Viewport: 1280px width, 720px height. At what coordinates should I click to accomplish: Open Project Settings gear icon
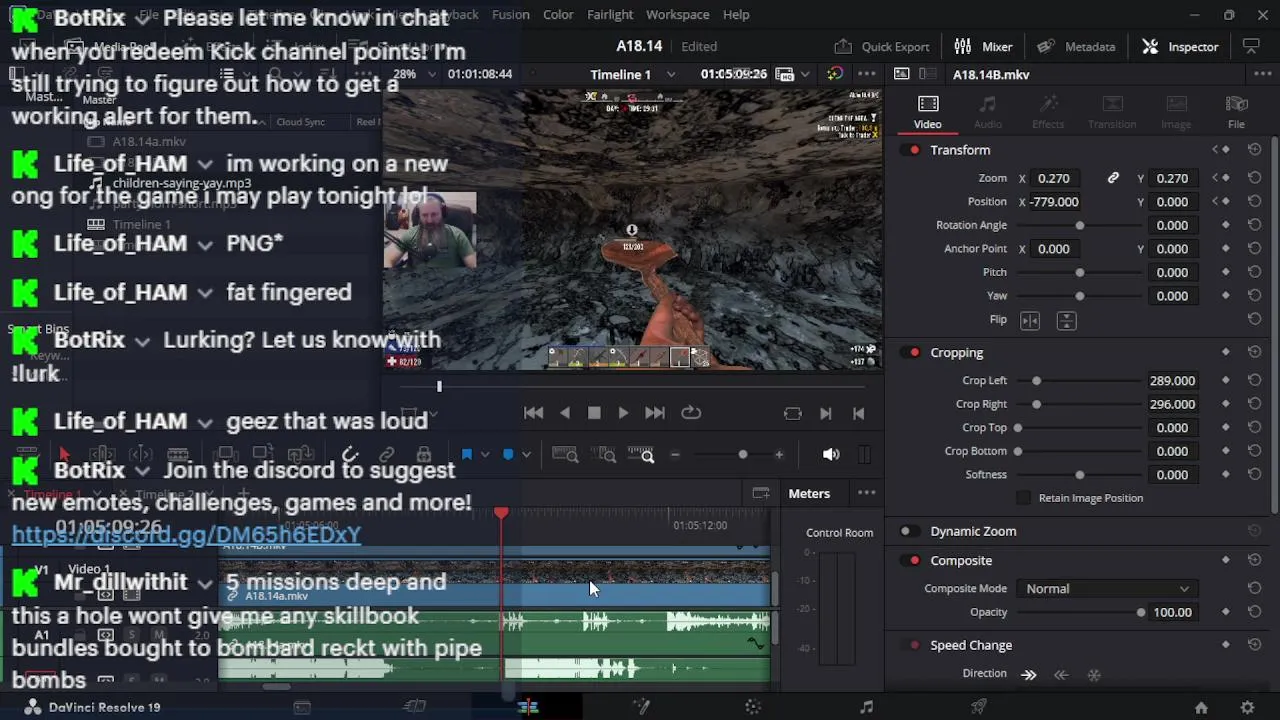1247,707
